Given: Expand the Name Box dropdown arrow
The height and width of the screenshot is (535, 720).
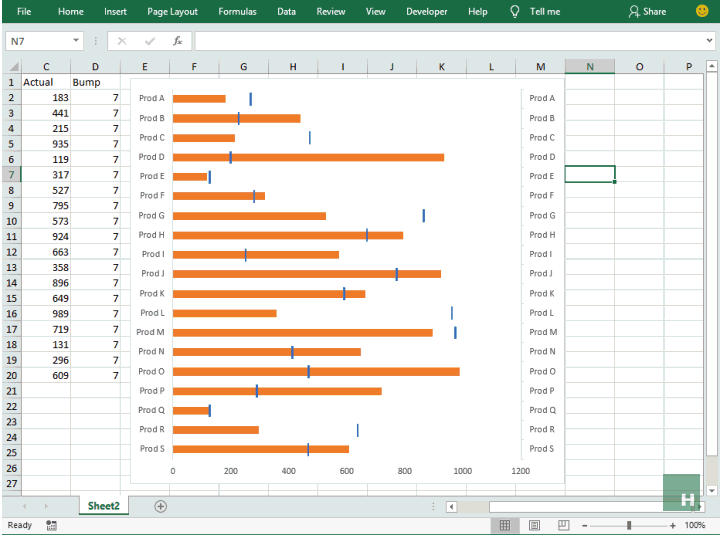Looking at the screenshot, I should coord(76,41).
